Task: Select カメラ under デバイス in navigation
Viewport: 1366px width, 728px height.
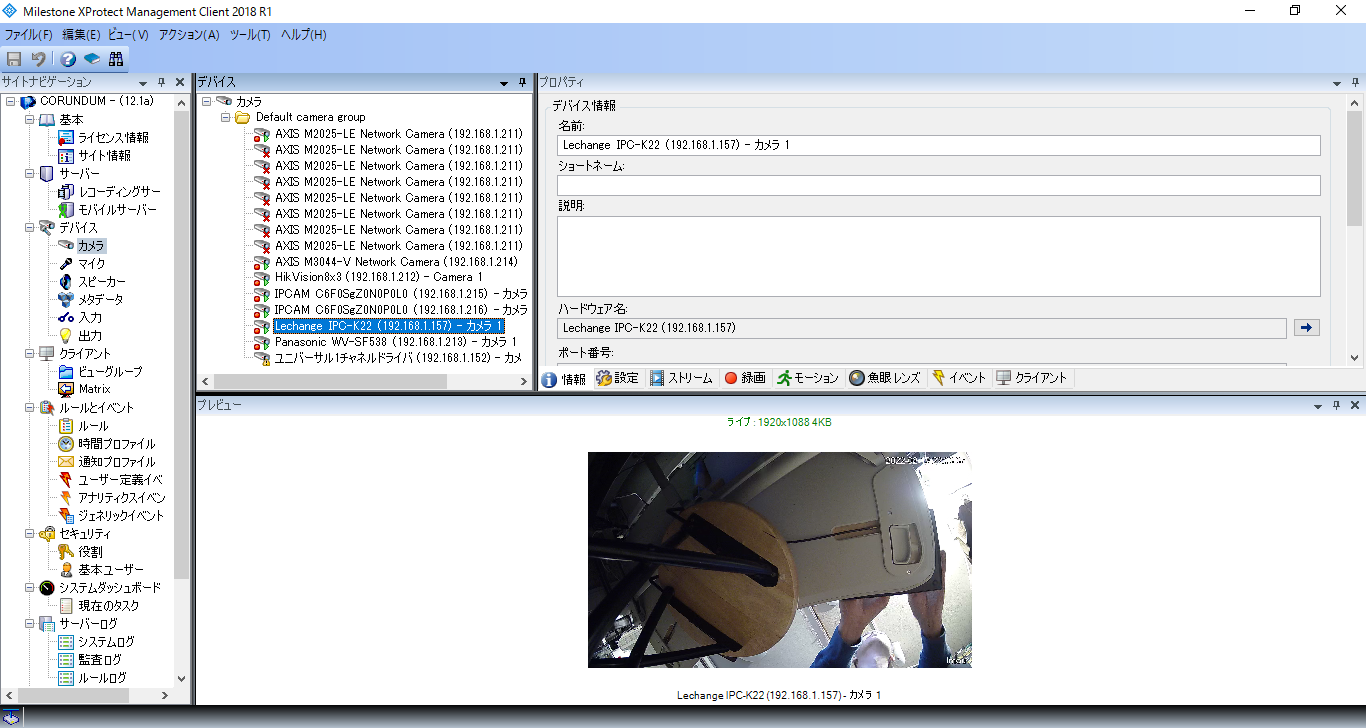Action: click(x=91, y=246)
